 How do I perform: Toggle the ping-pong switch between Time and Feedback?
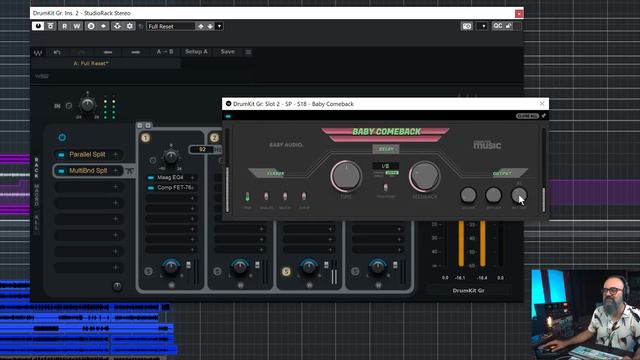click(386, 187)
